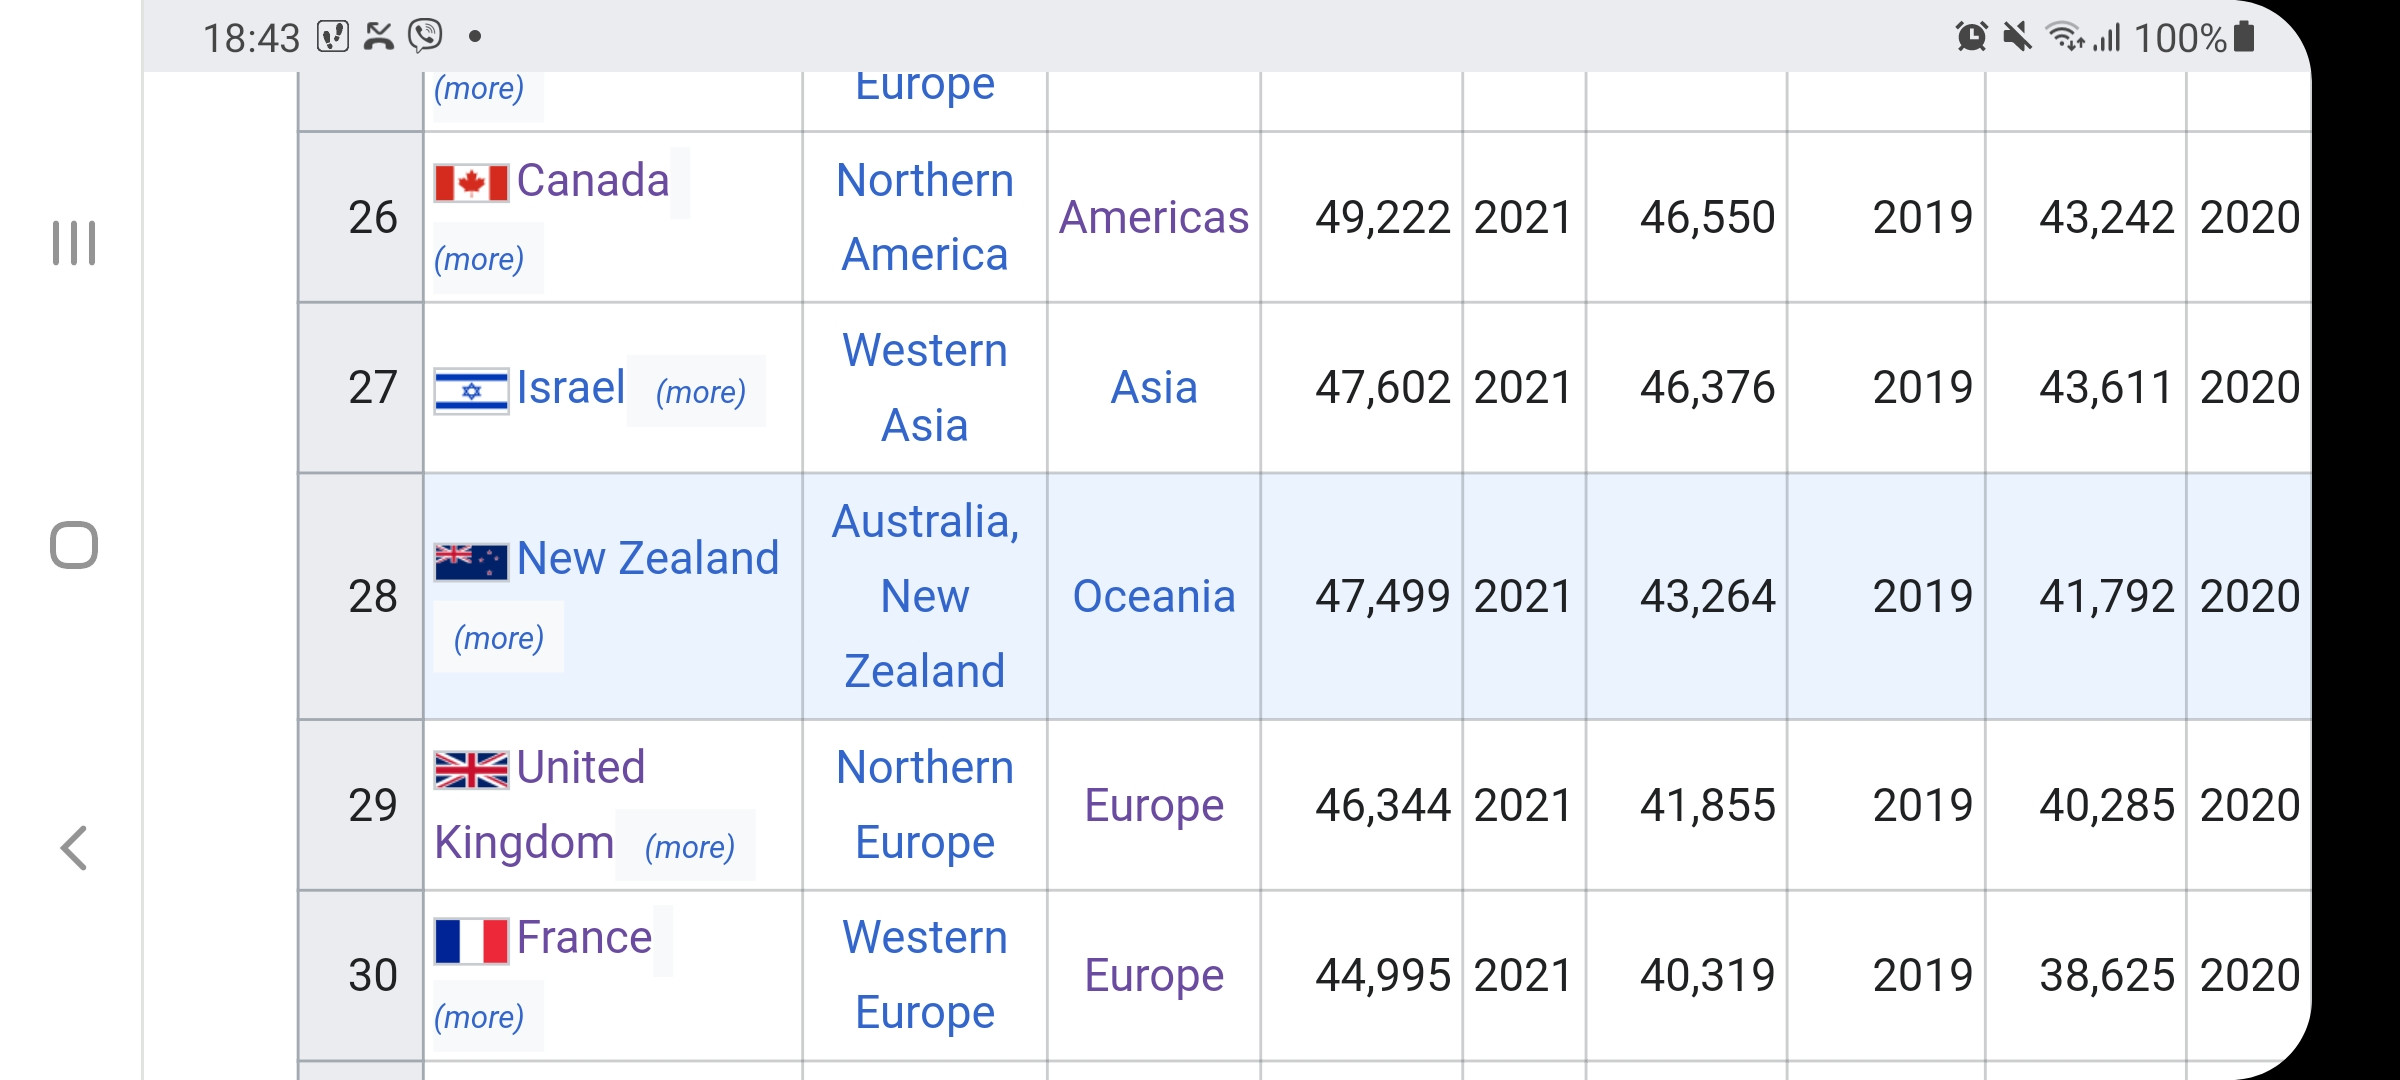Image resolution: width=2400 pixels, height=1080 pixels.
Task: Open the Israel link
Action: [x=570, y=388]
